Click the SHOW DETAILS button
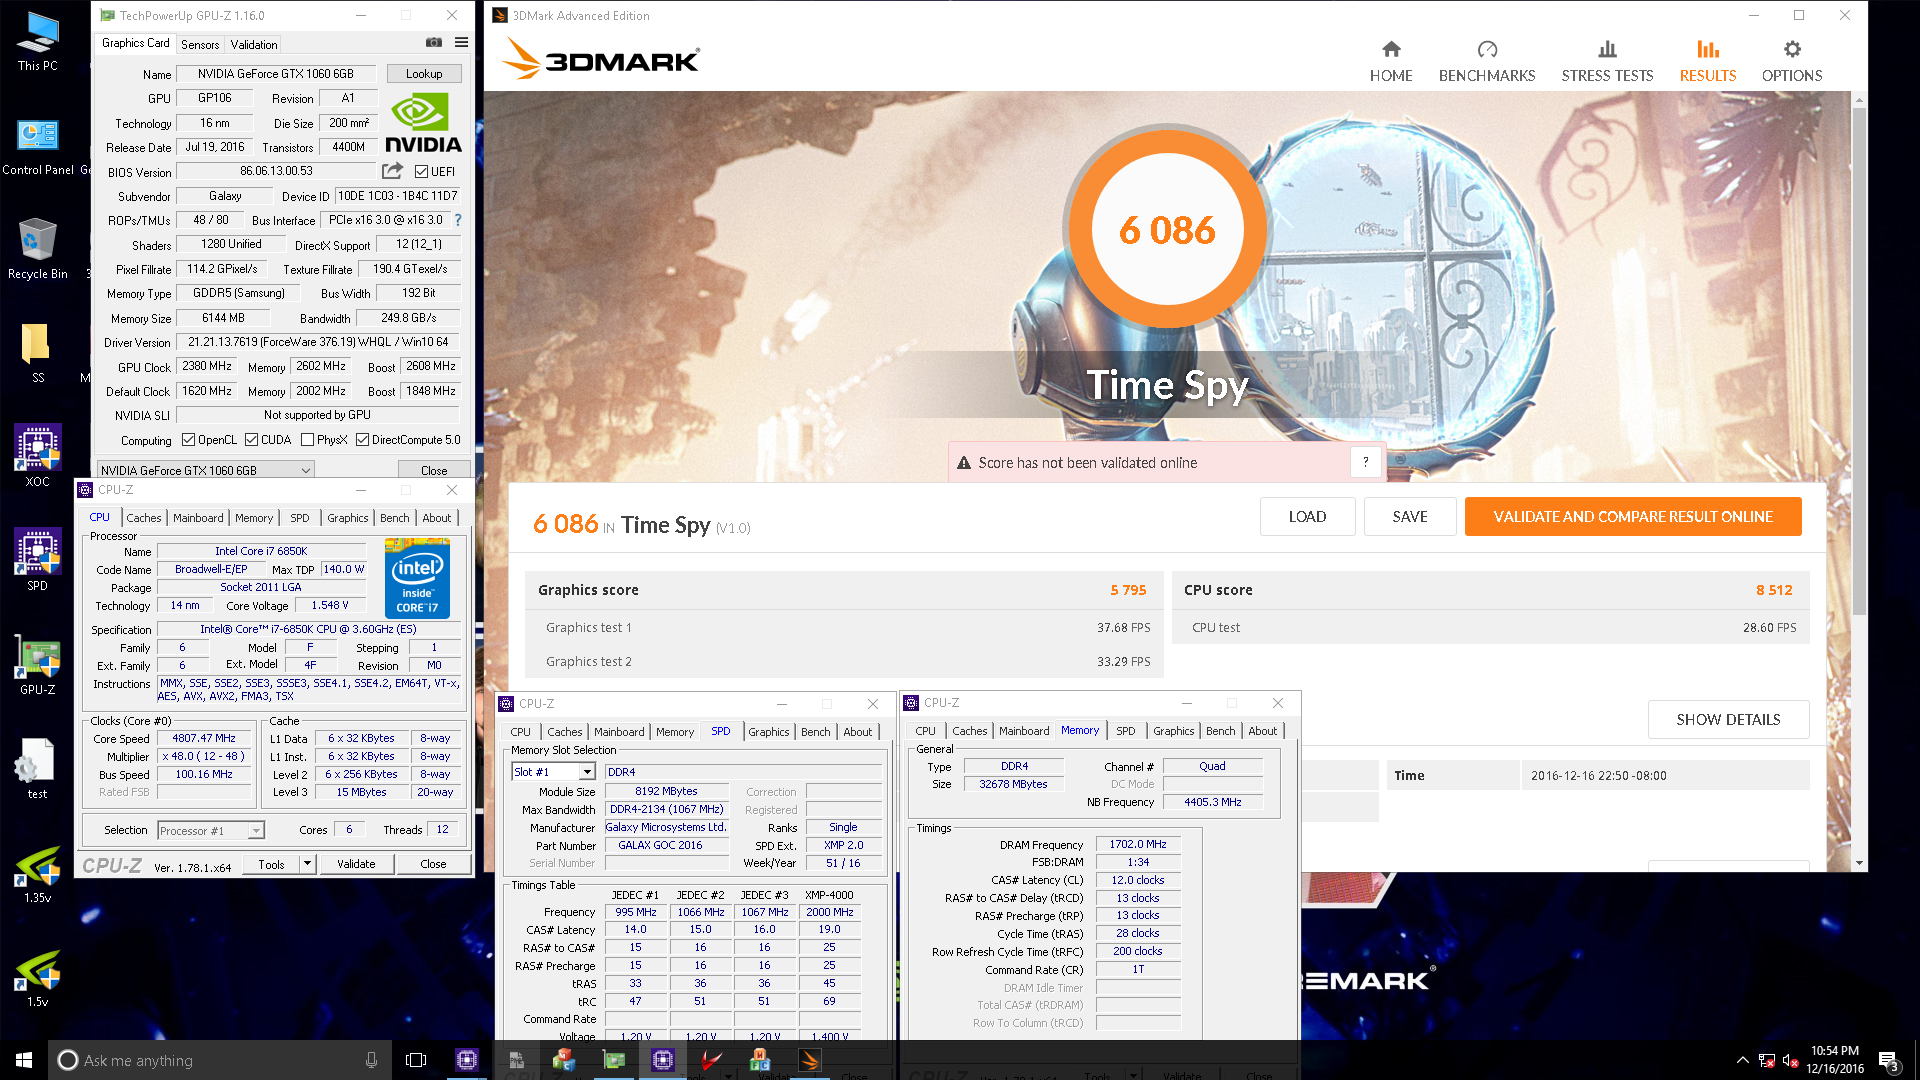1920x1080 pixels. coord(1728,720)
